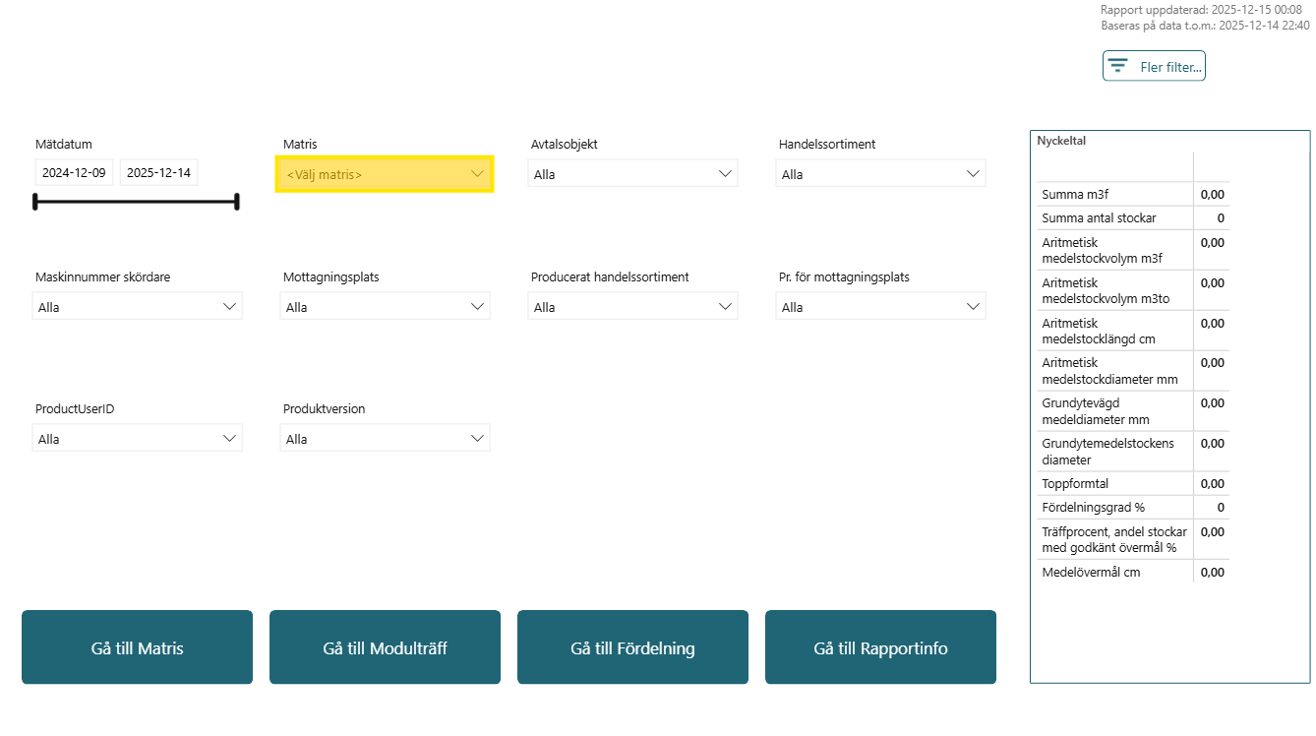Expand the Handelssortiment dropdown
Screen dimensions: 1316x736
coord(880,174)
